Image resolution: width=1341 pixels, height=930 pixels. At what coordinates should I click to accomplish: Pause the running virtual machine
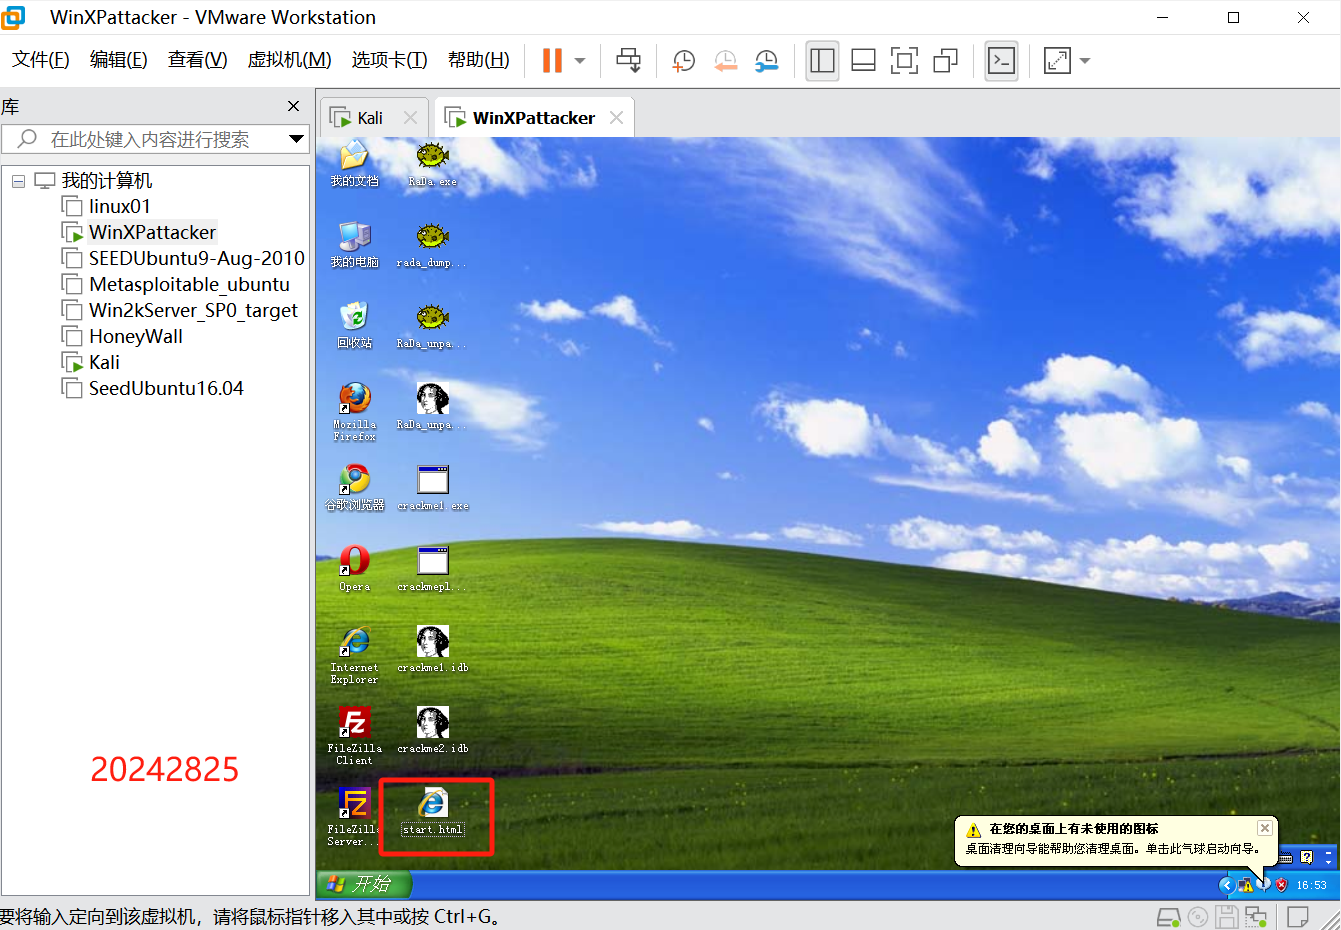click(x=552, y=61)
